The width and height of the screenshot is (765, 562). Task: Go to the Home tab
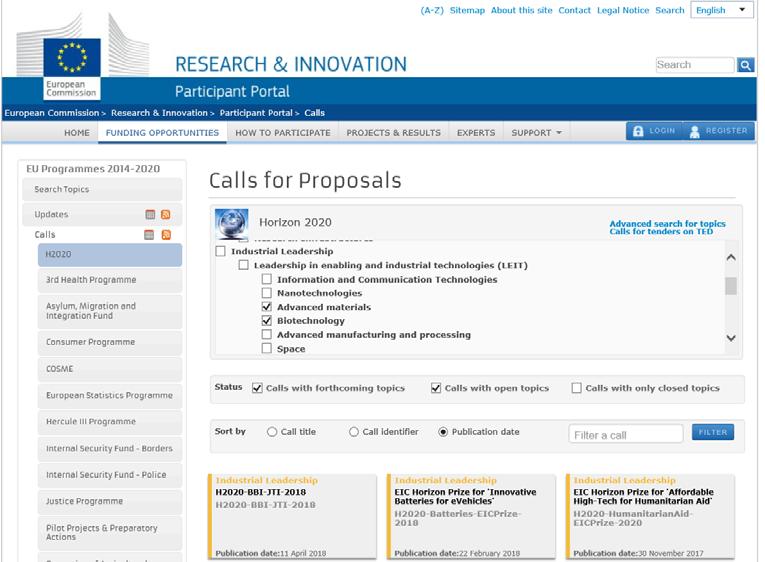pyautogui.click(x=77, y=133)
